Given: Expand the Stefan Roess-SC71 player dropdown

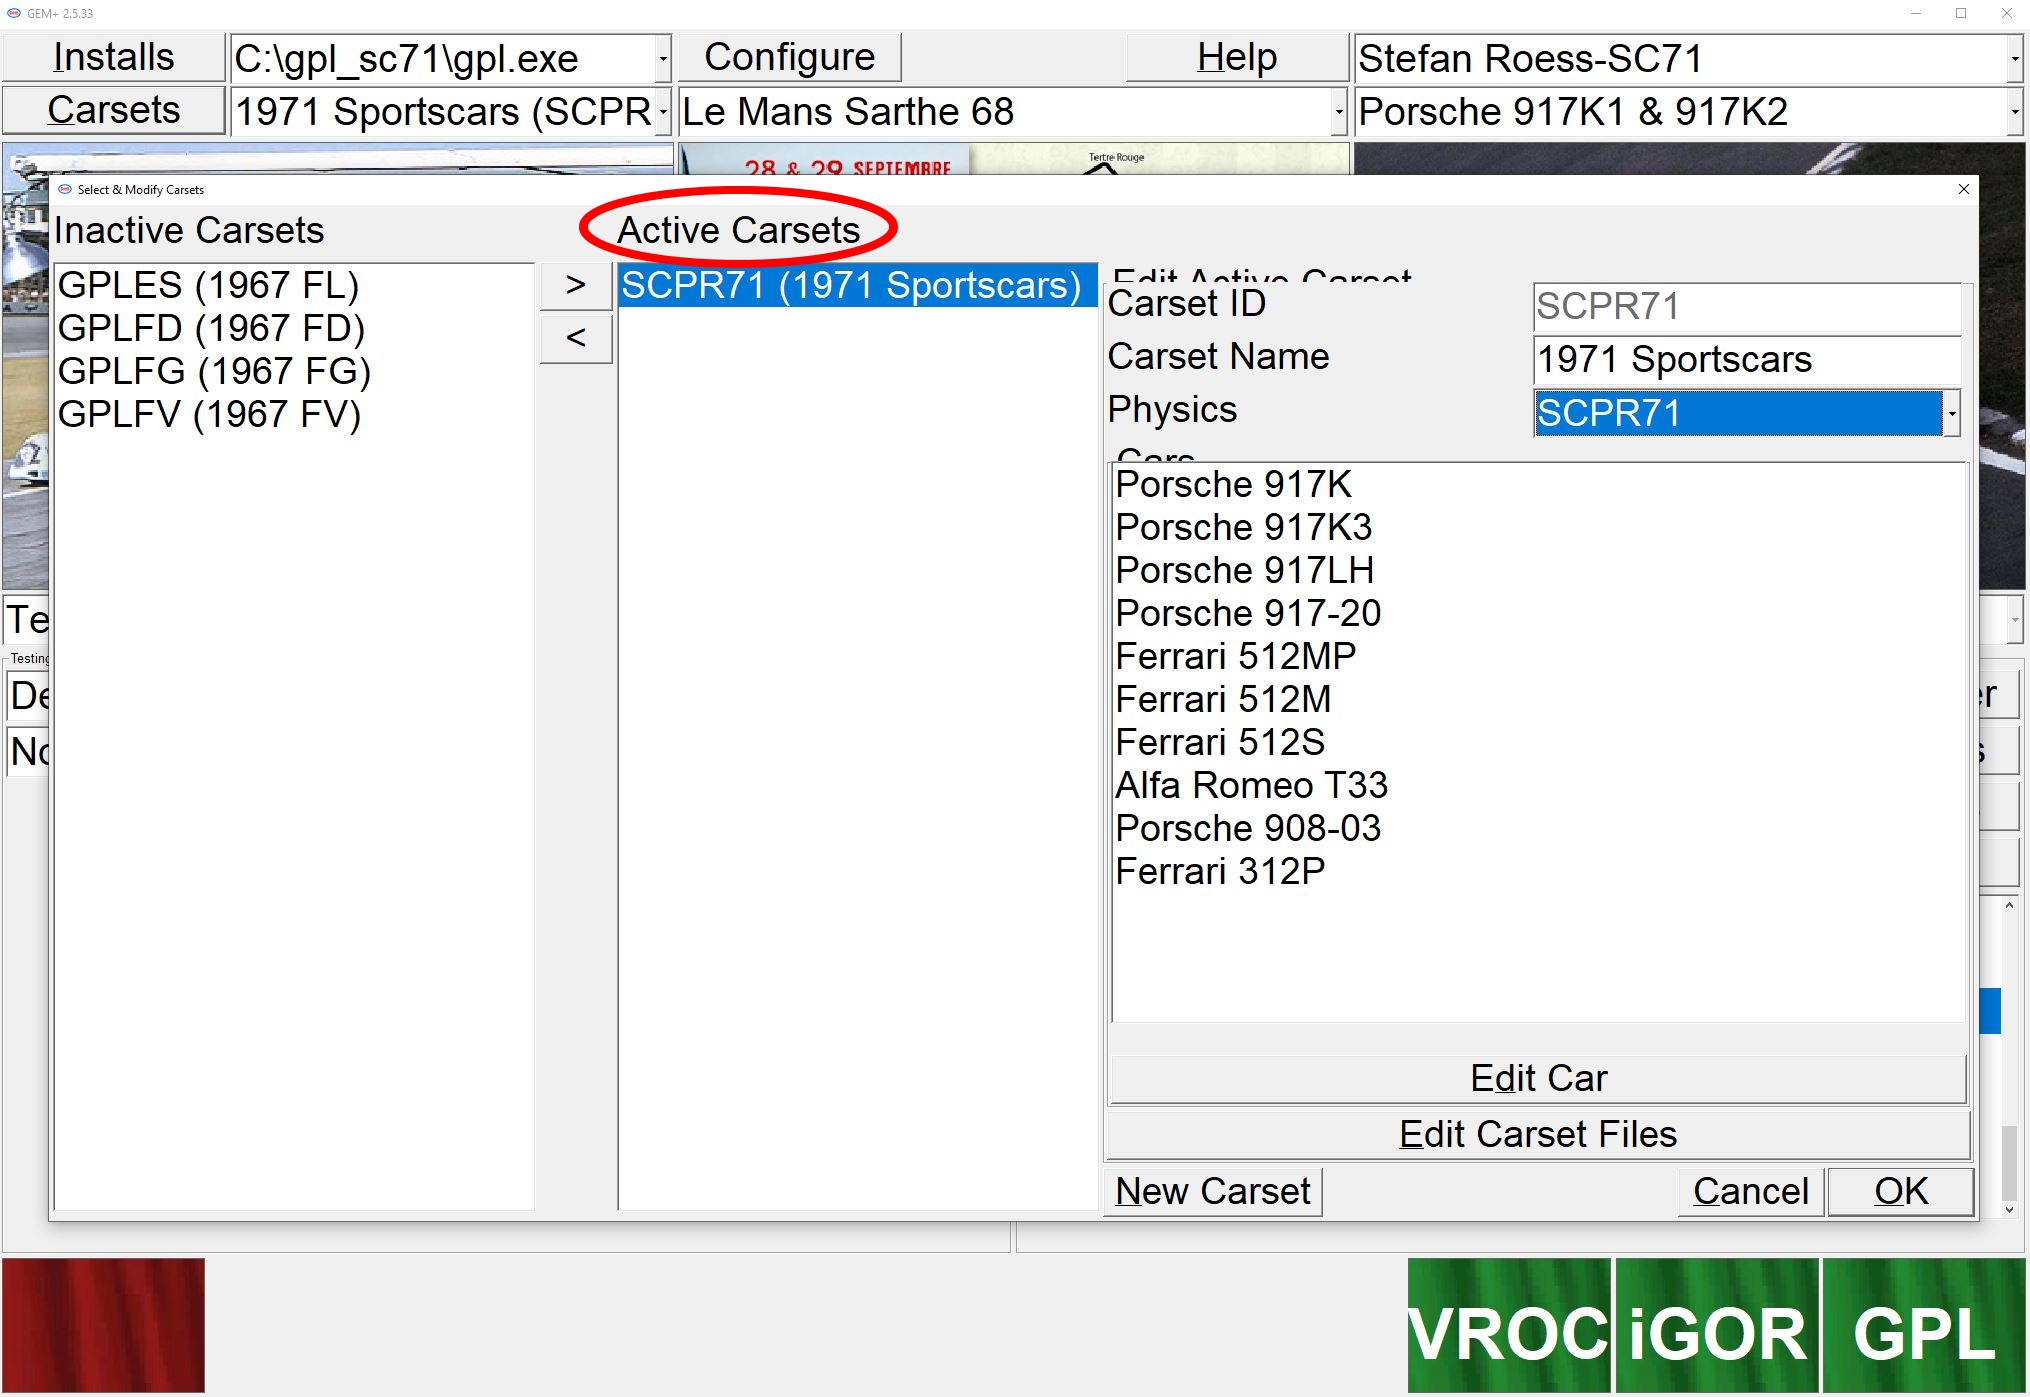Looking at the screenshot, I should [2014, 58].
